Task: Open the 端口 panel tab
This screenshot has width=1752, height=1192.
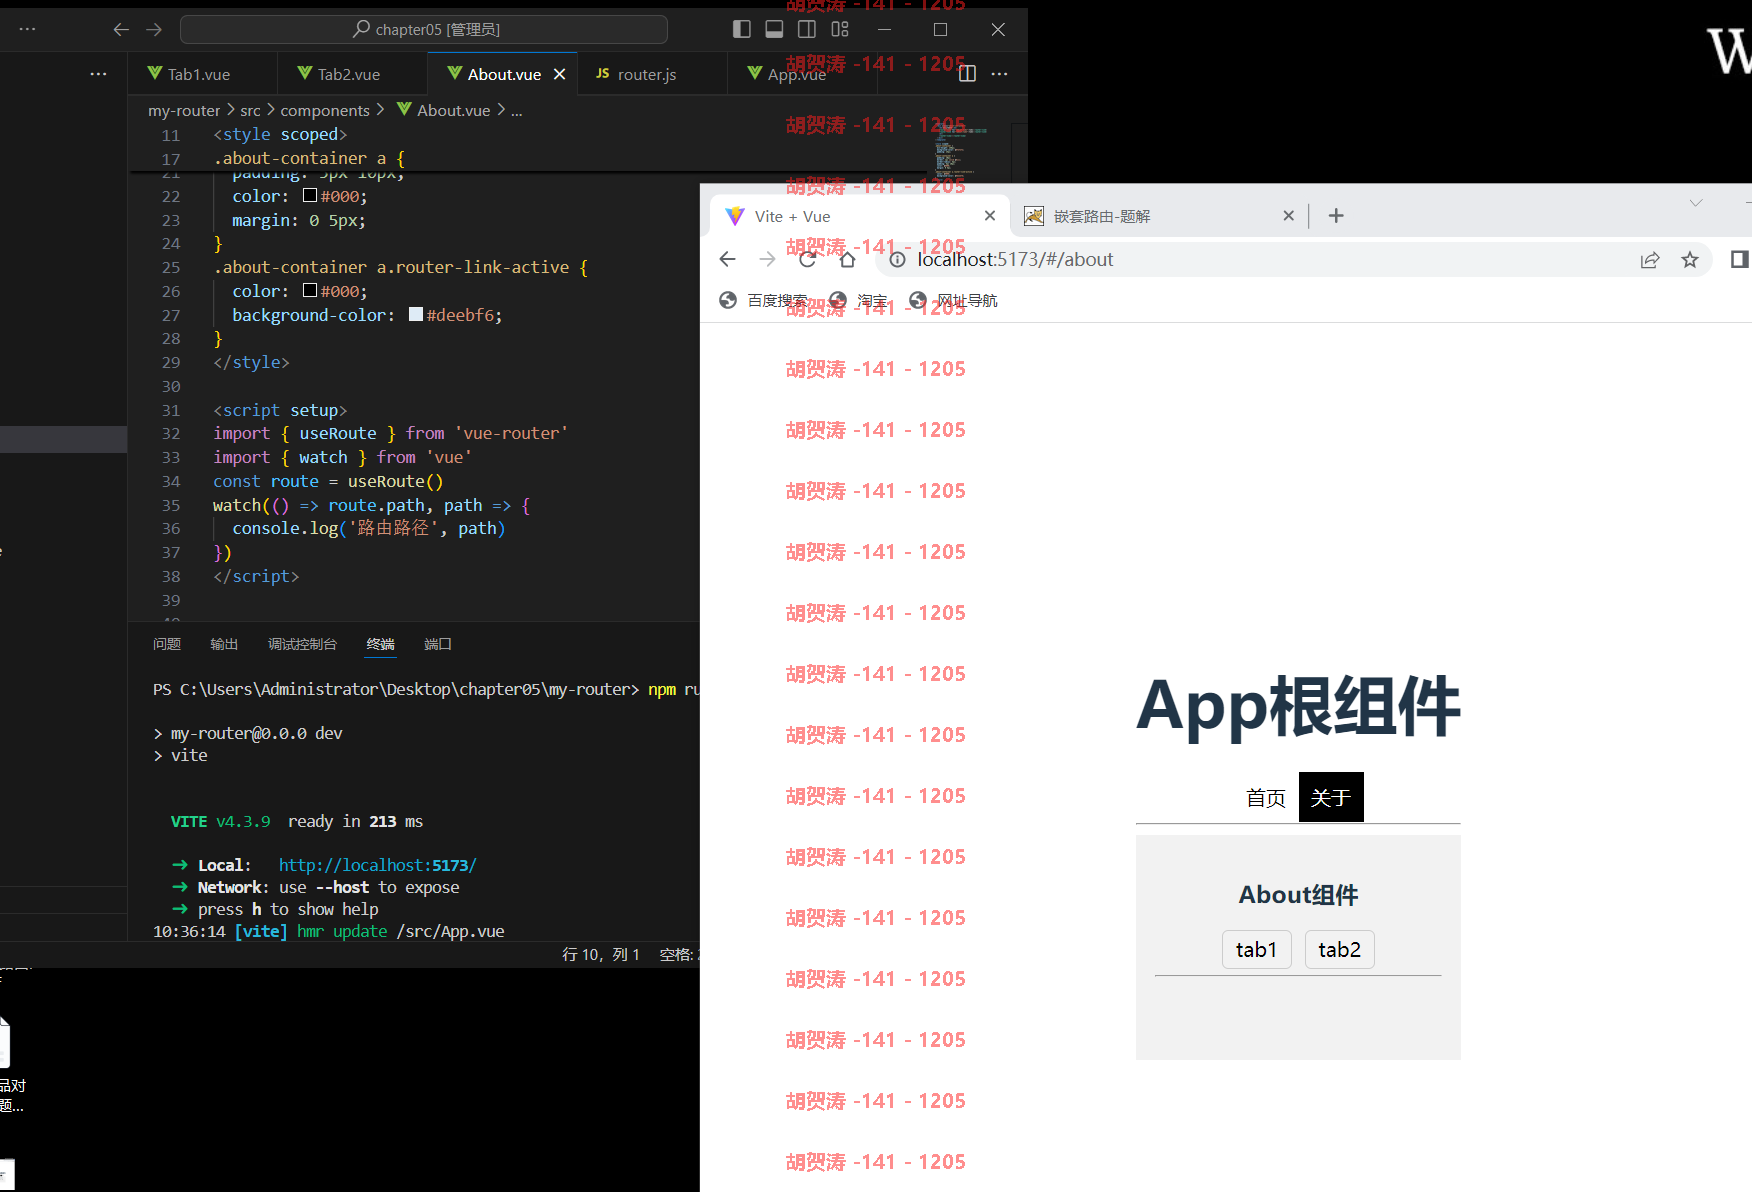Action: (438, 644)
